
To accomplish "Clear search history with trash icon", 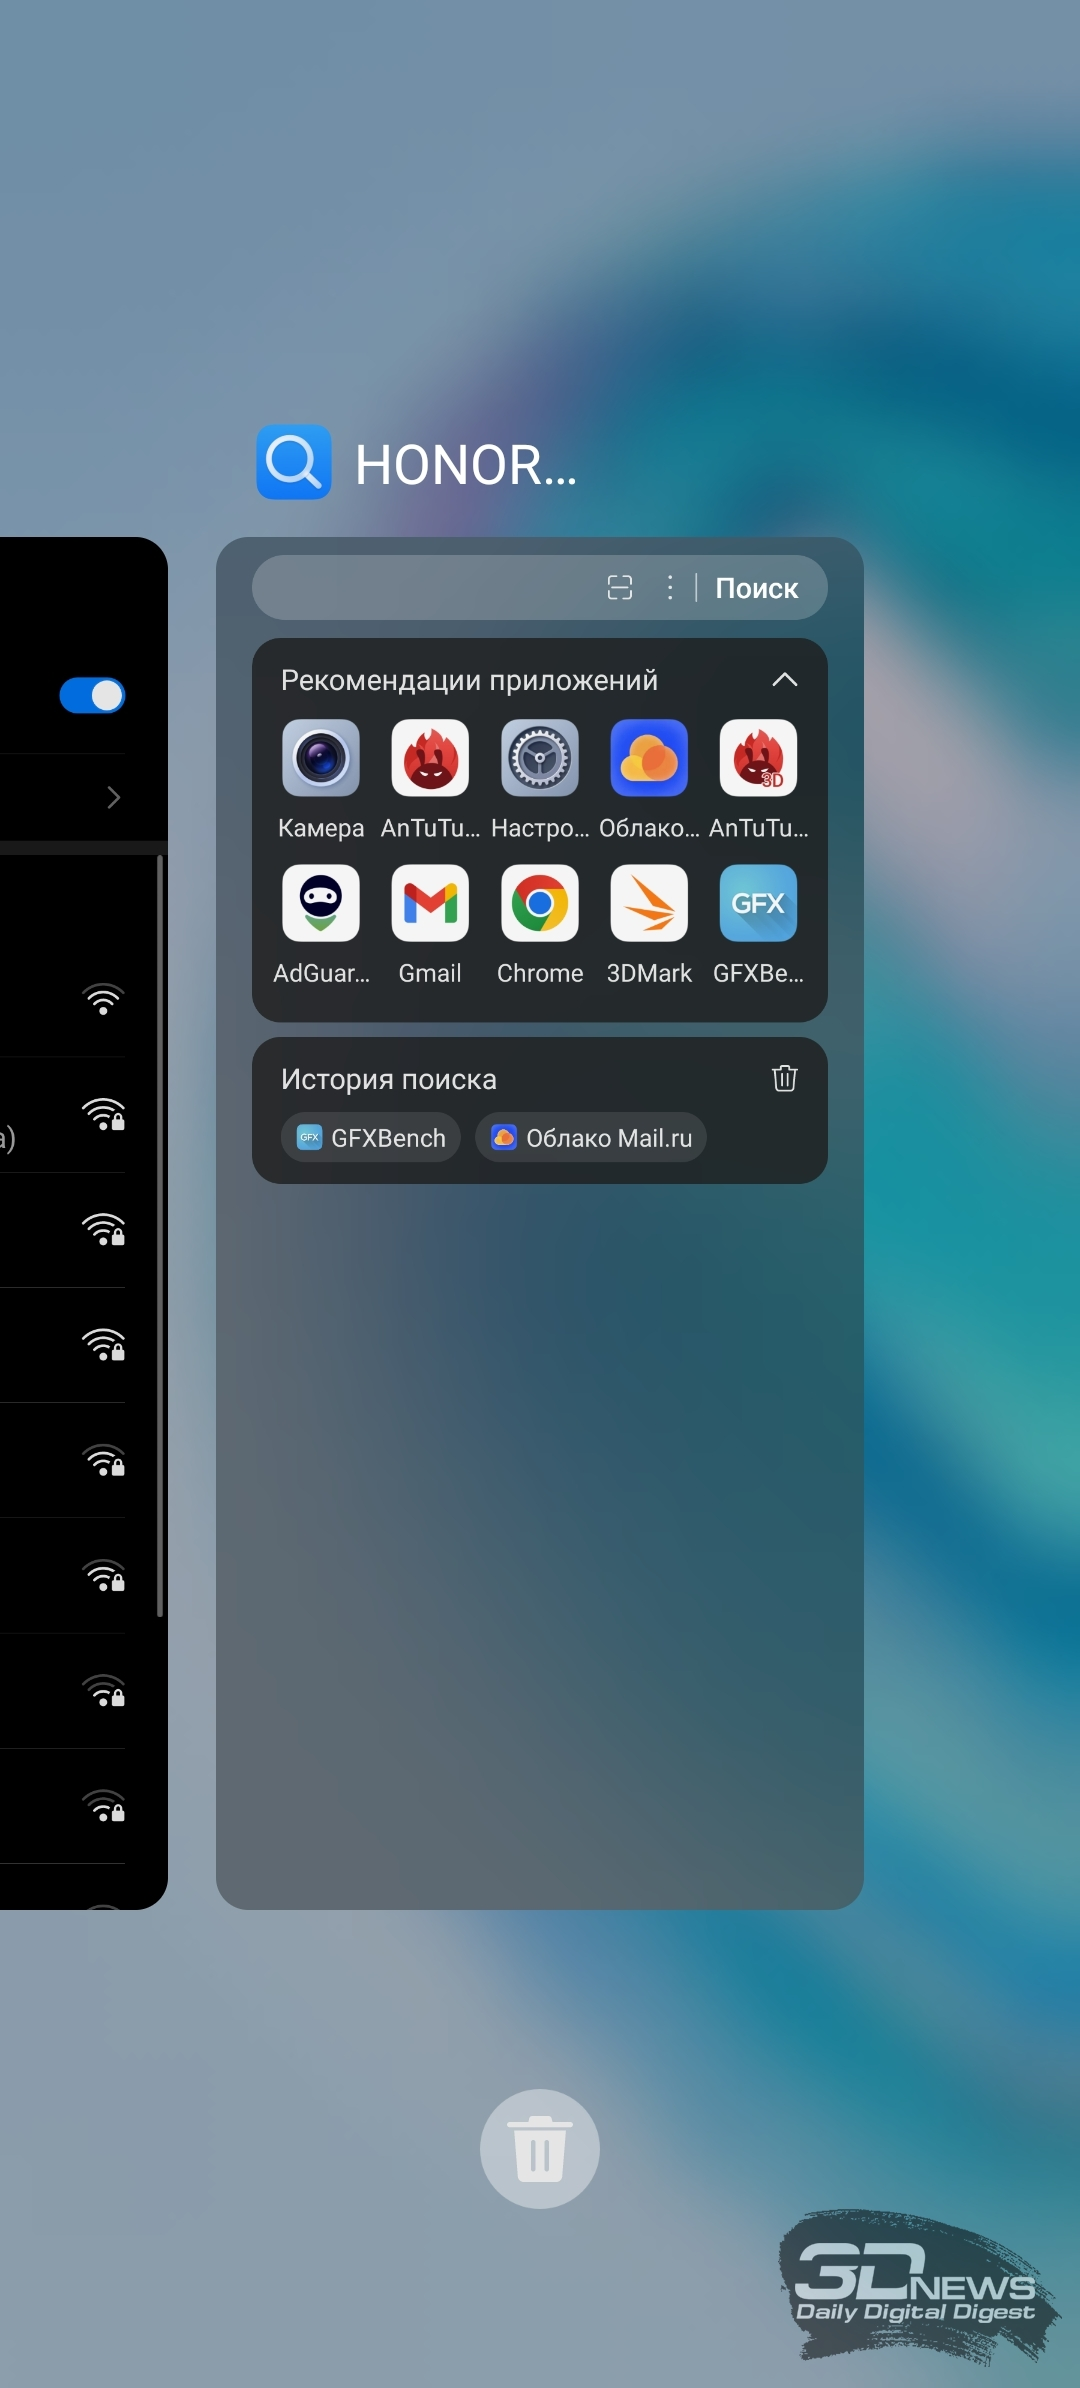I will coord(785,1078).
